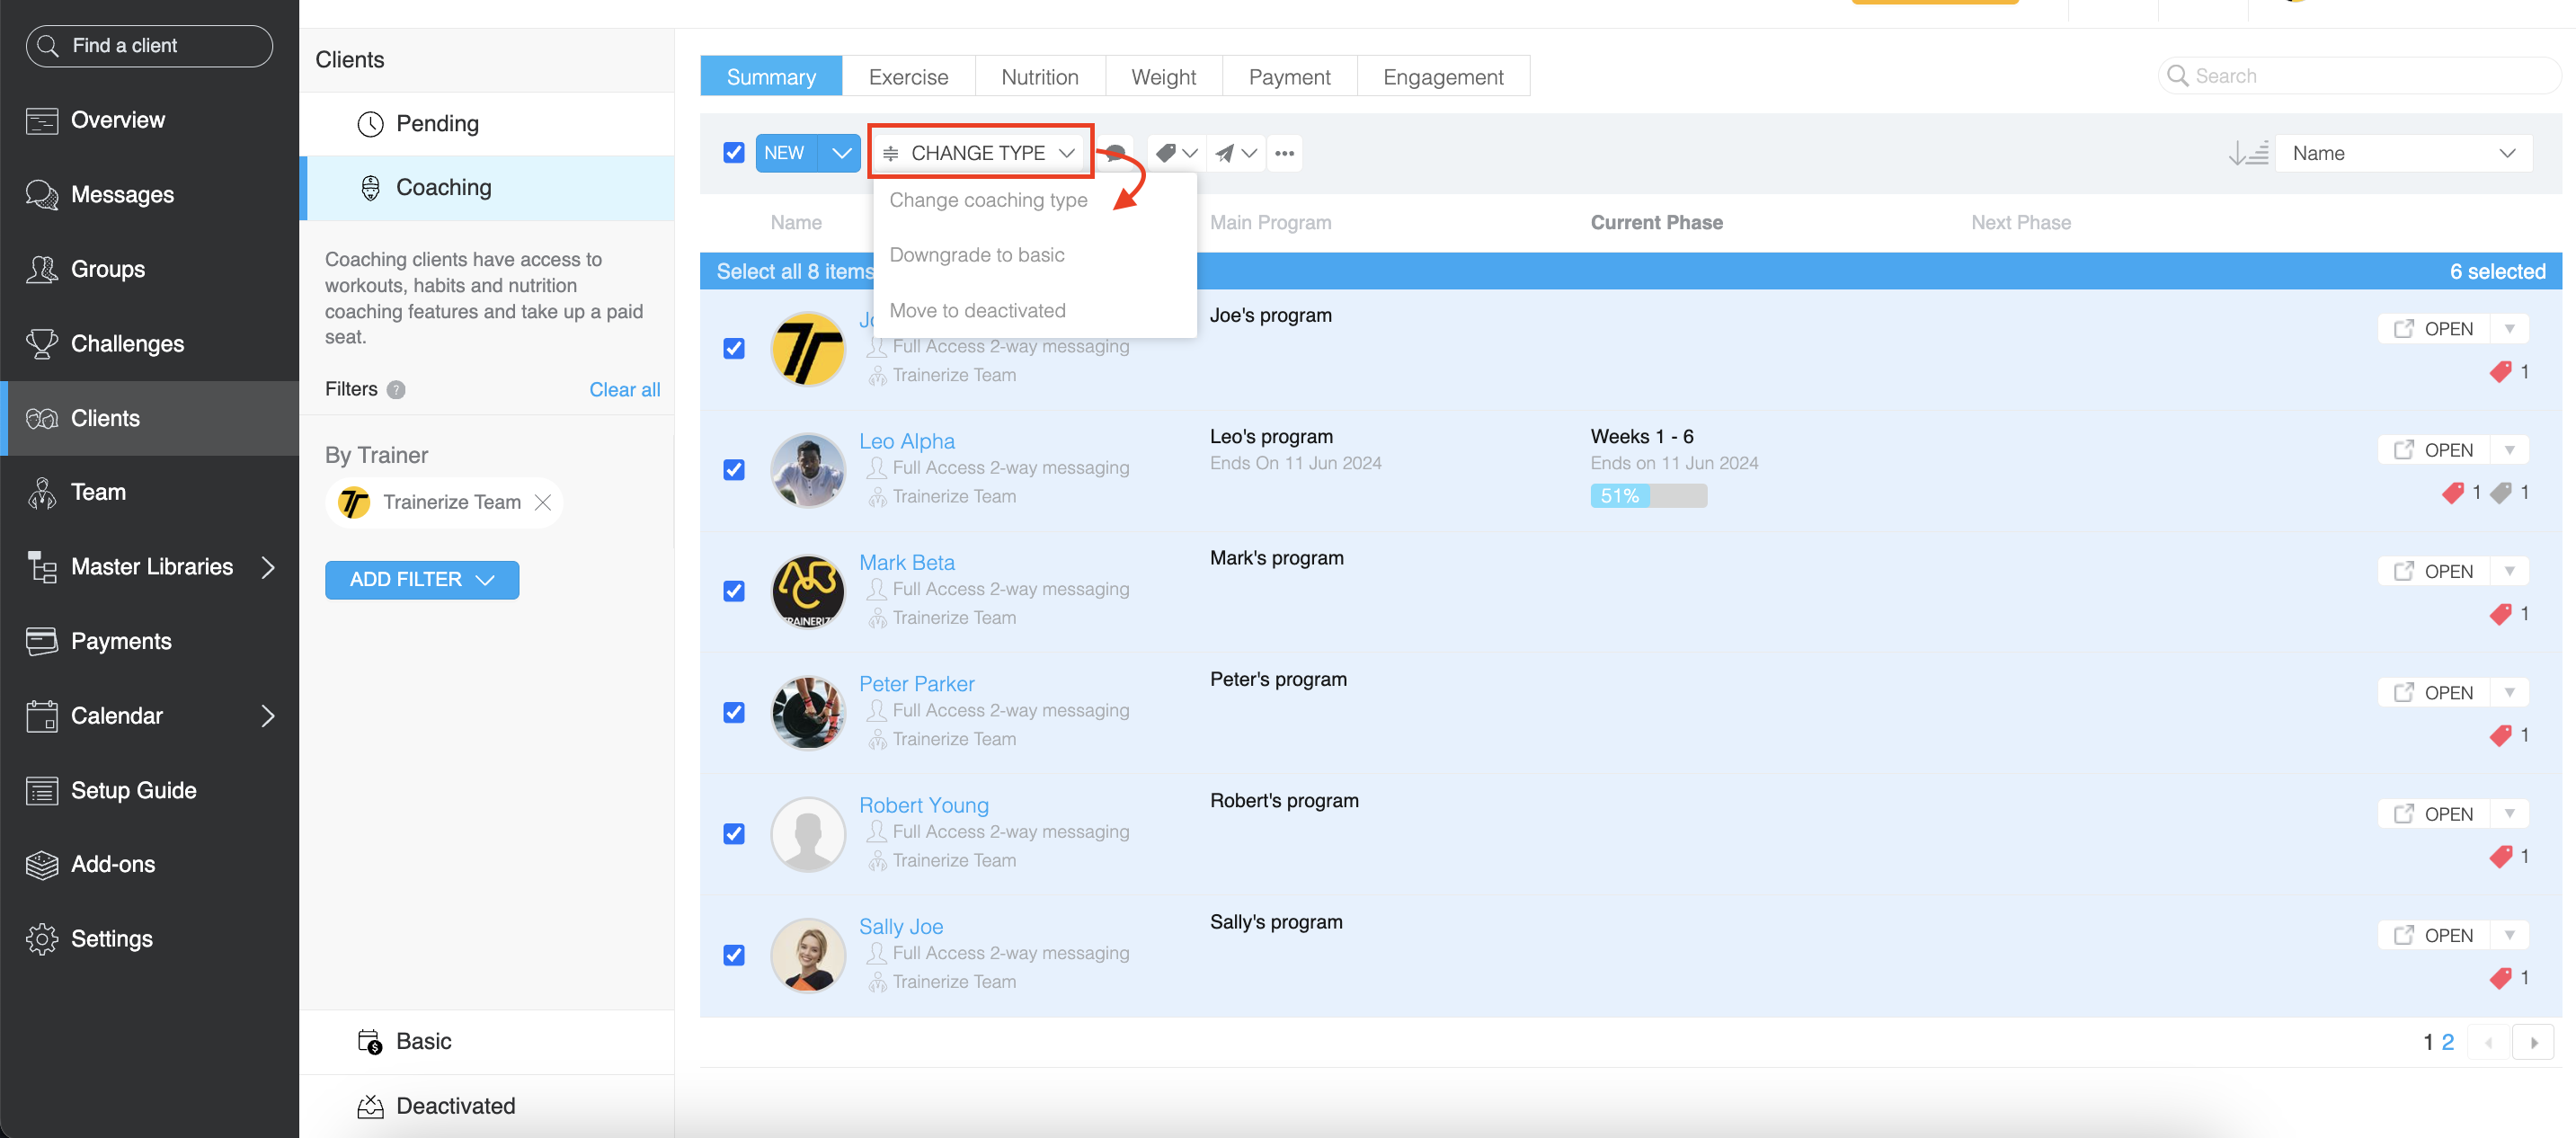The width and height of the screenshot is (2576, 1138).
Task: Uncheck Peter Parker's checkbox
Action: coord(734,712)
